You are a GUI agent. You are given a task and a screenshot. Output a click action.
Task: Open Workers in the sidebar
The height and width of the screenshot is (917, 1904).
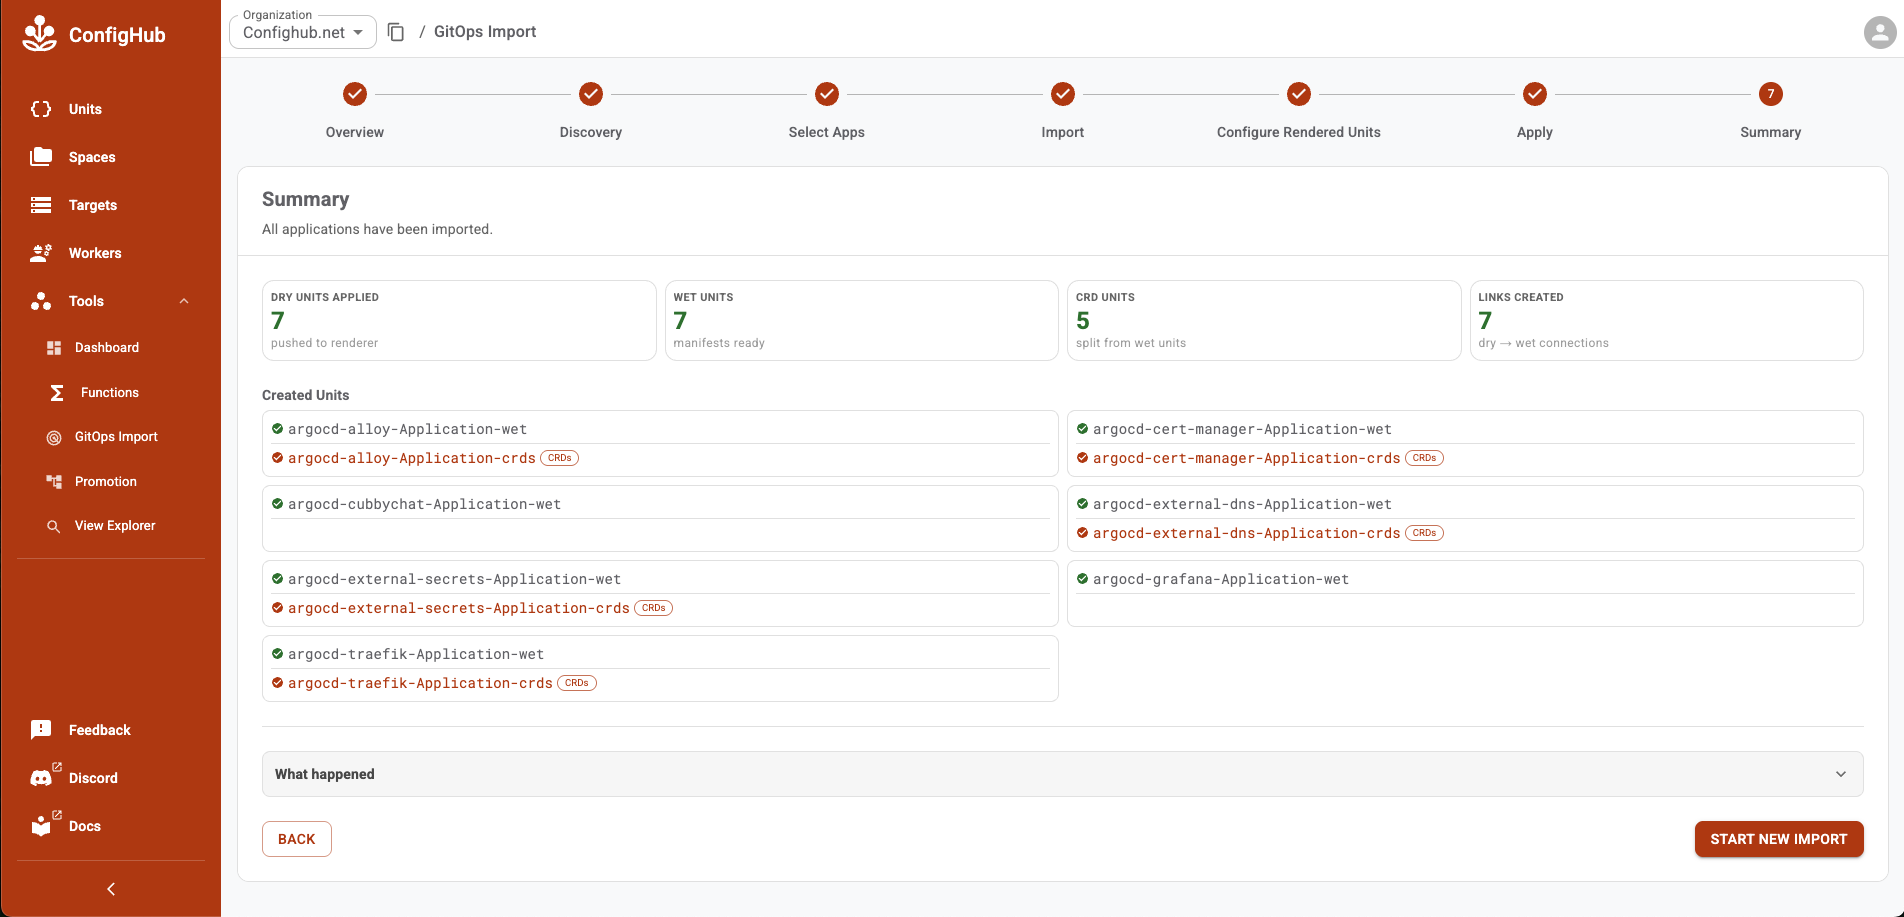[95, 253]
